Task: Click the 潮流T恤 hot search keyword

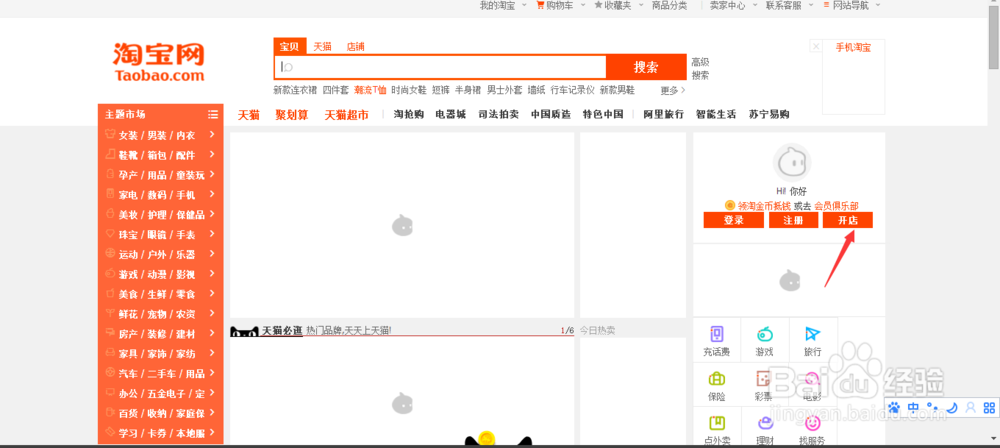Action: [371, 90]
